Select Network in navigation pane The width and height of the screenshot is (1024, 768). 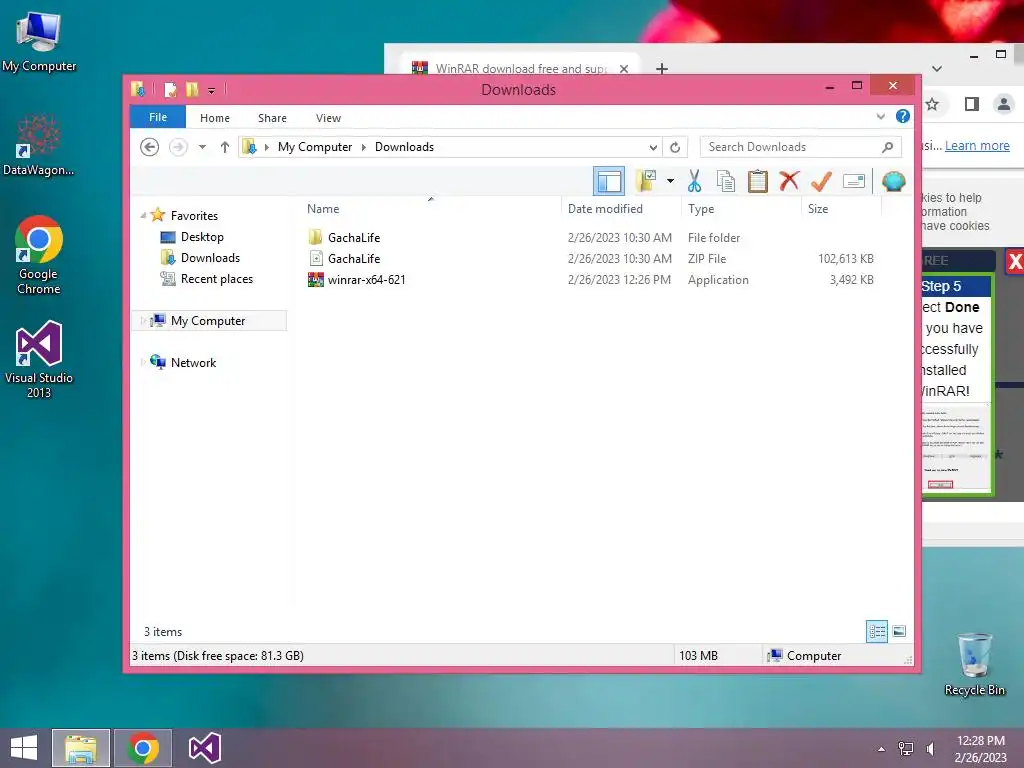(x=193, y=362)
